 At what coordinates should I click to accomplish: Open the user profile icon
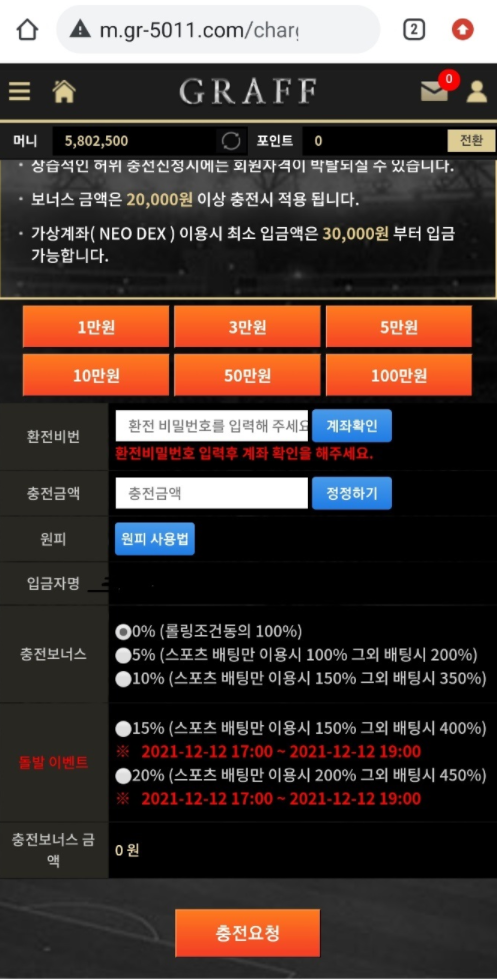[x=477, y=91]
